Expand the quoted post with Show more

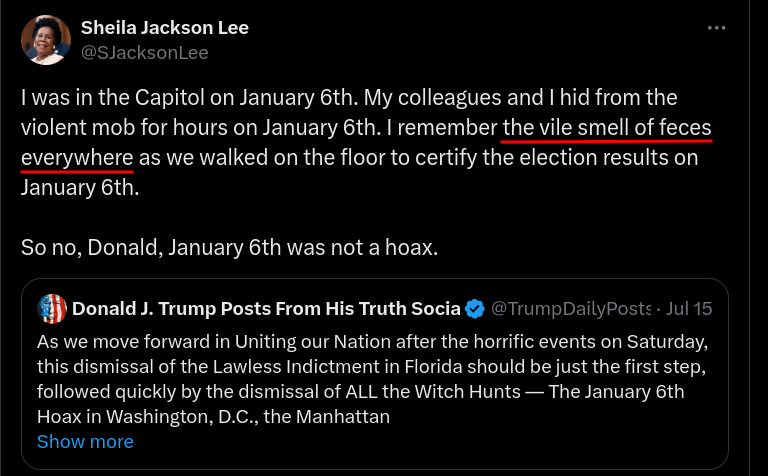(85, 441)
